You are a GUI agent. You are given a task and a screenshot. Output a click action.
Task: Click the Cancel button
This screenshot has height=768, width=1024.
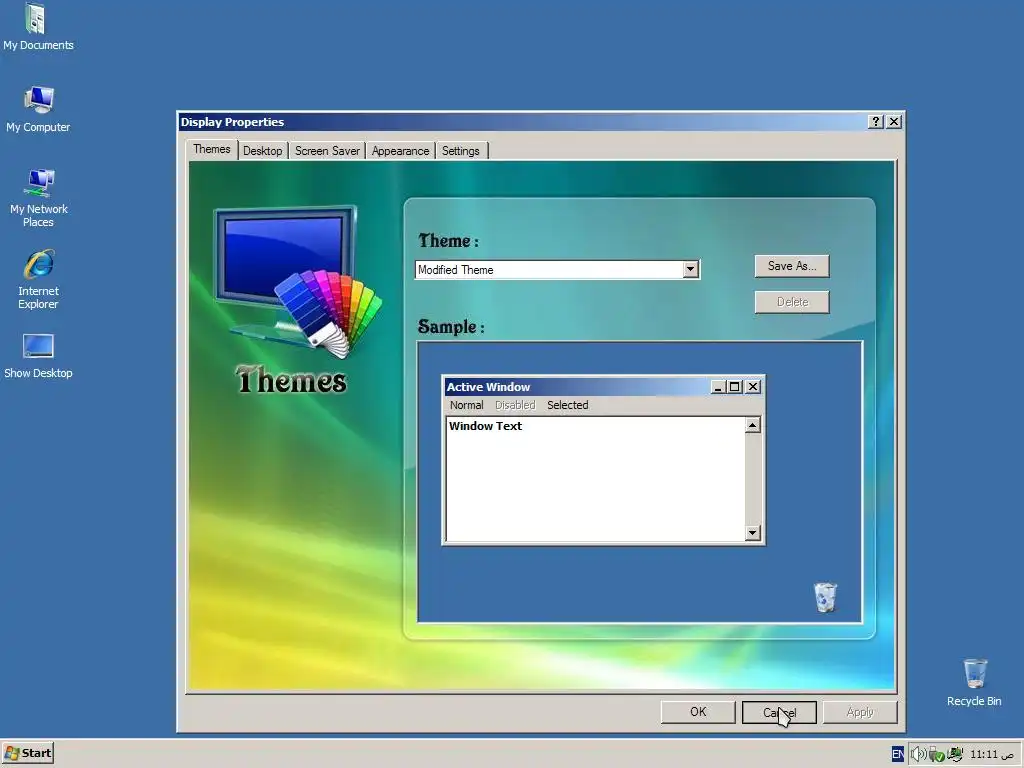pos(779,712)
